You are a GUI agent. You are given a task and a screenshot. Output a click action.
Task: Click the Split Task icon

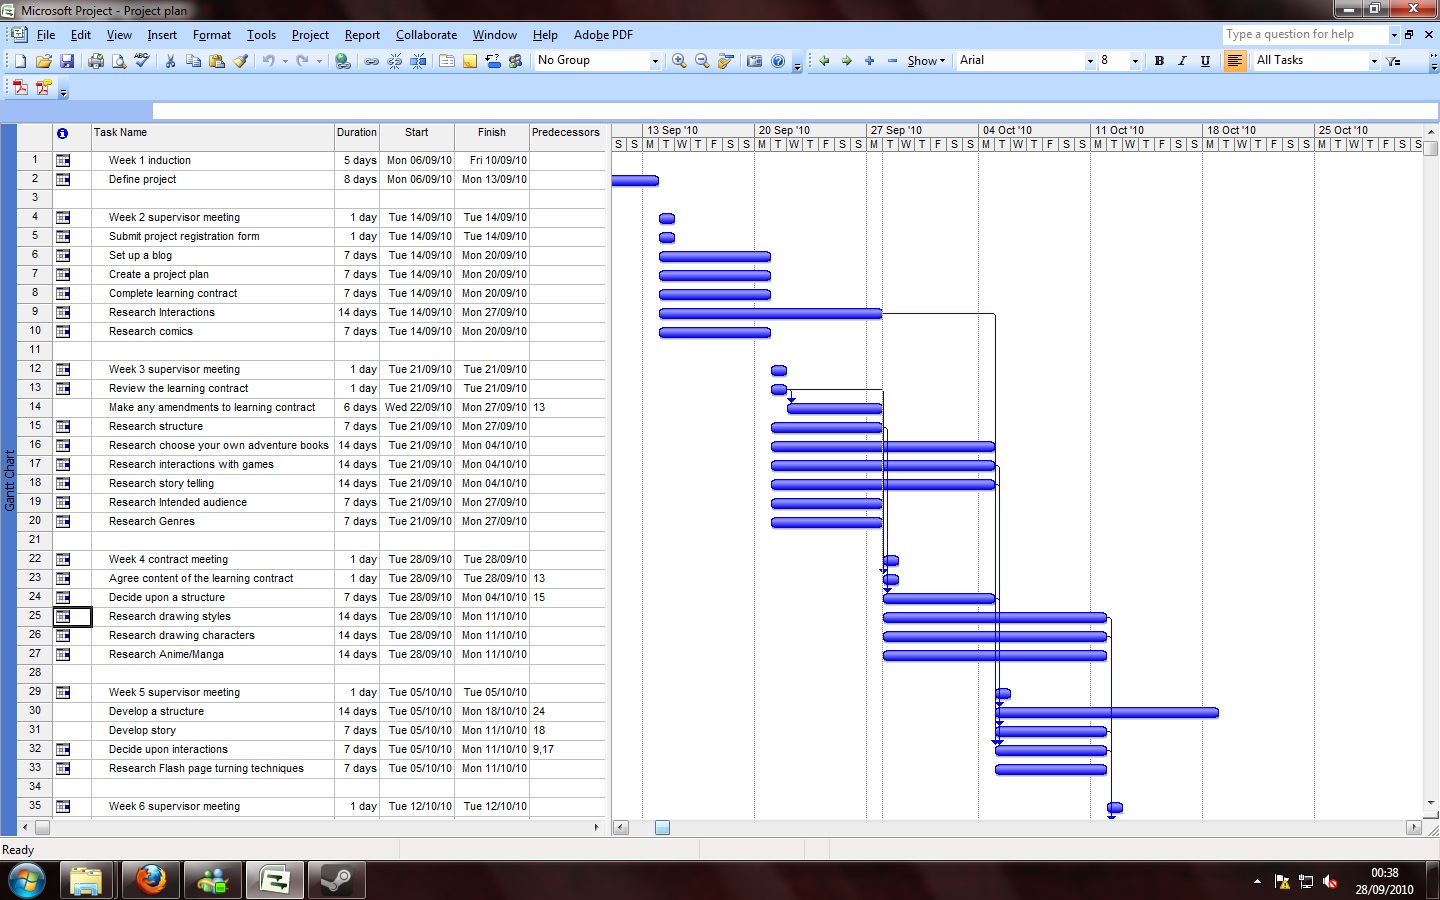coord(418,61)
